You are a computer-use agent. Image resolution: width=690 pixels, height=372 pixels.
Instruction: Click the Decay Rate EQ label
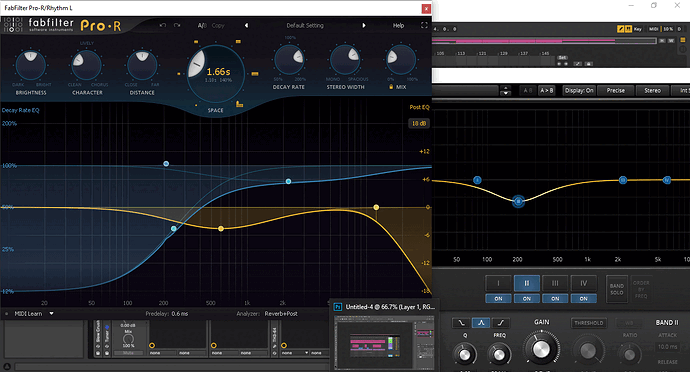20,110
